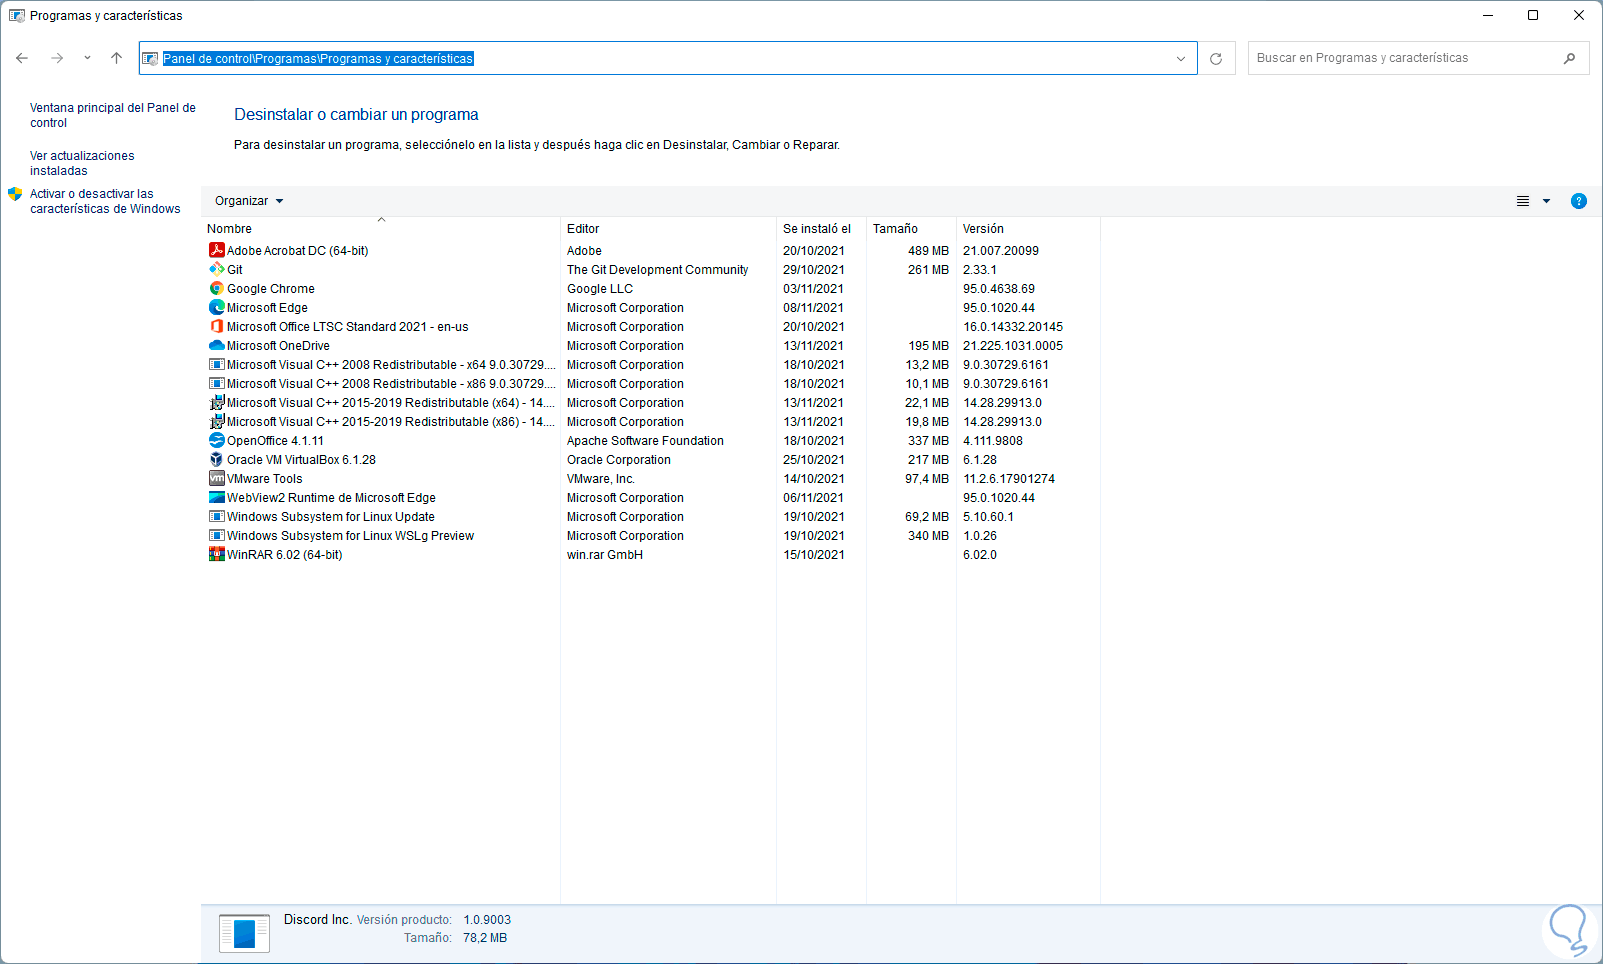This screenshot has width=1603, height=964.
Task: Click the Visual C++ 2015-2019 (x64) icon
Action: (216, 402)
